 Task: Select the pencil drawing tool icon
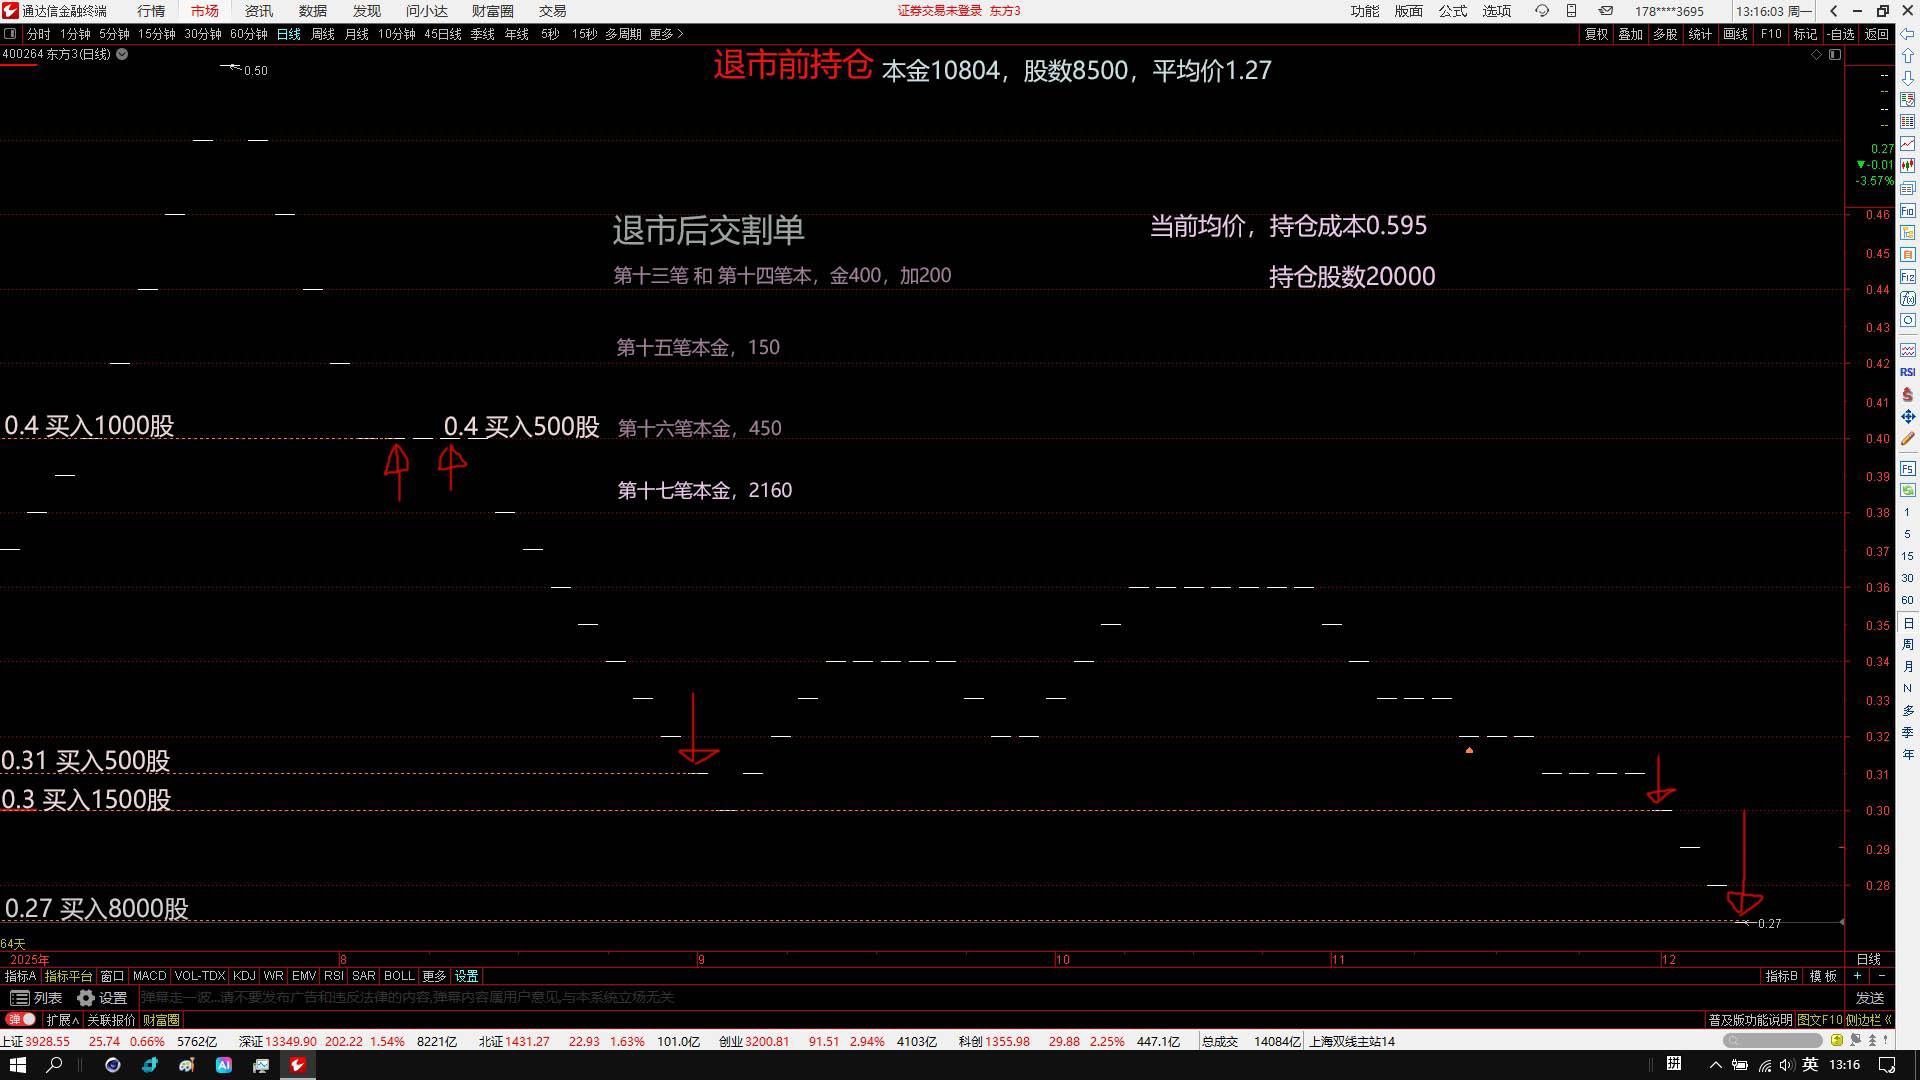click(x=1908, y=438)
